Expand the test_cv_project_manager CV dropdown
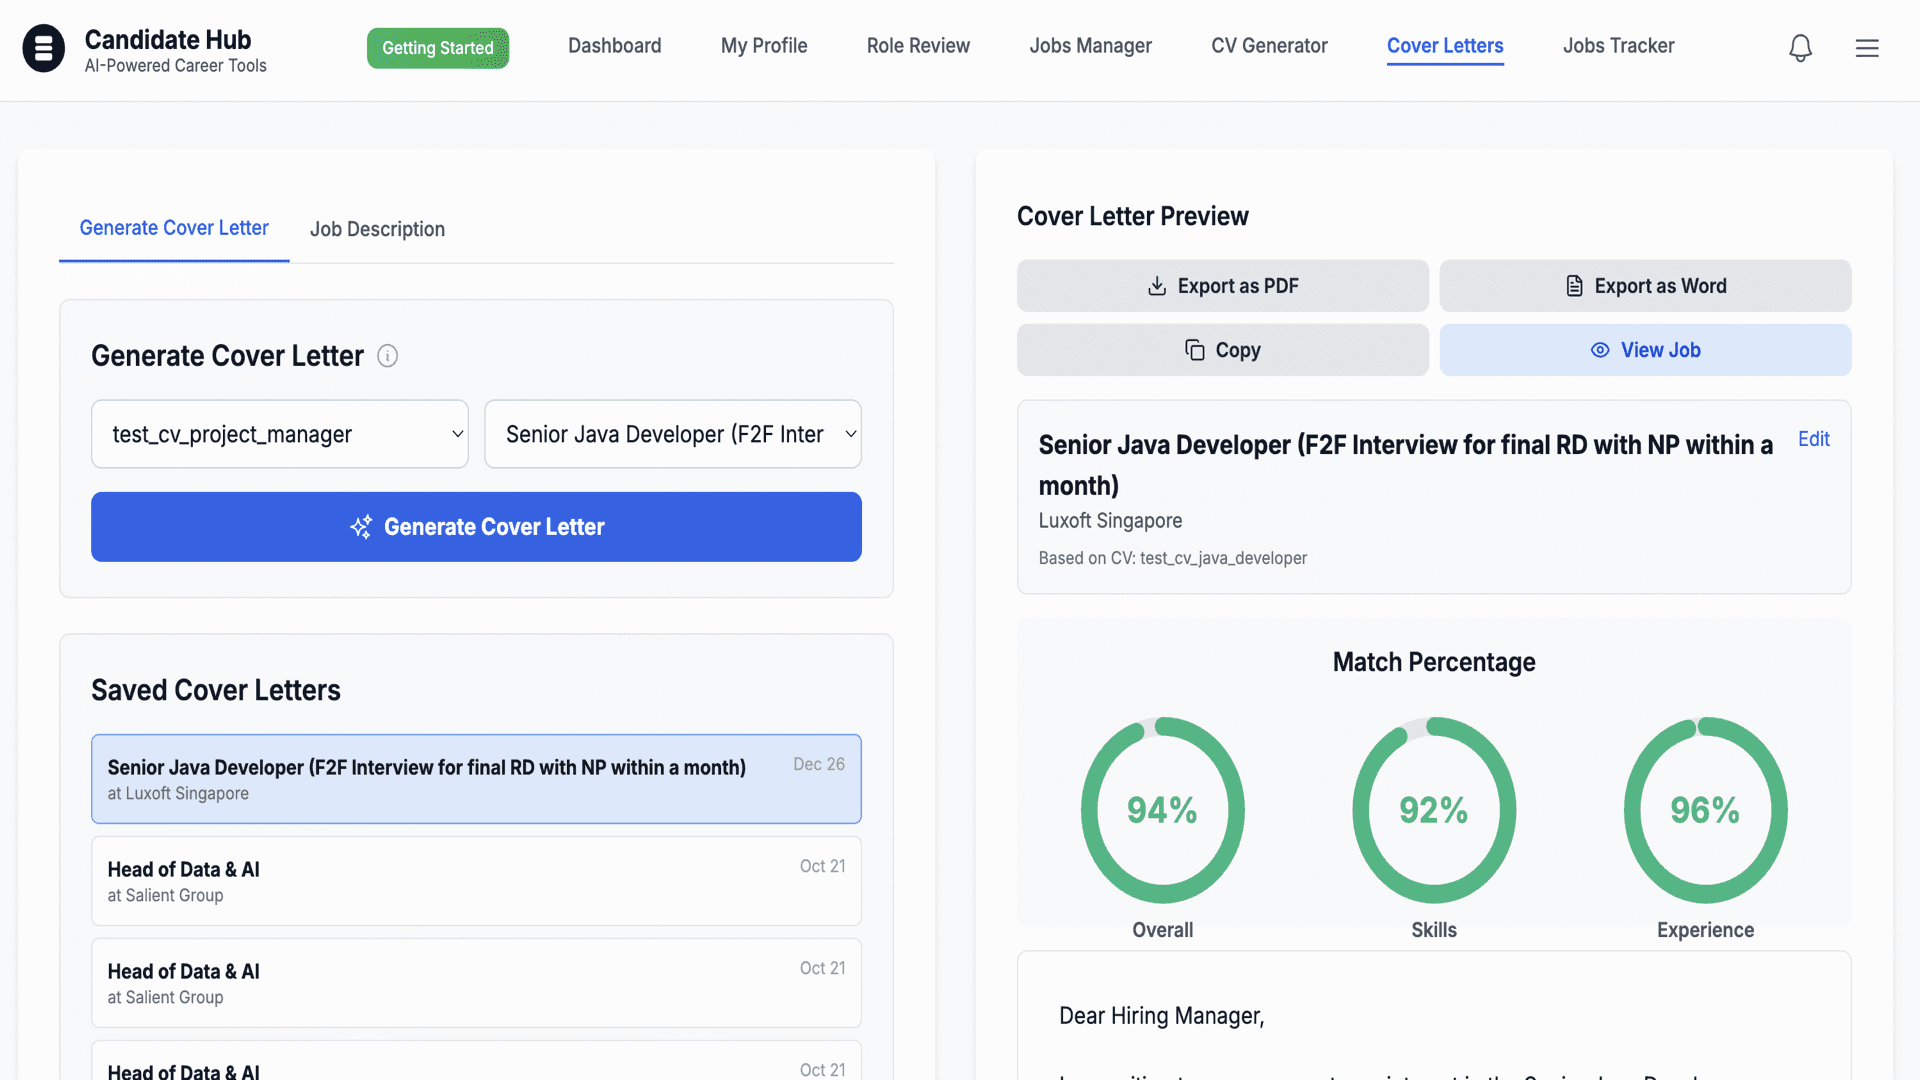The image size is (1920, 1080). [x=280, y=434]
